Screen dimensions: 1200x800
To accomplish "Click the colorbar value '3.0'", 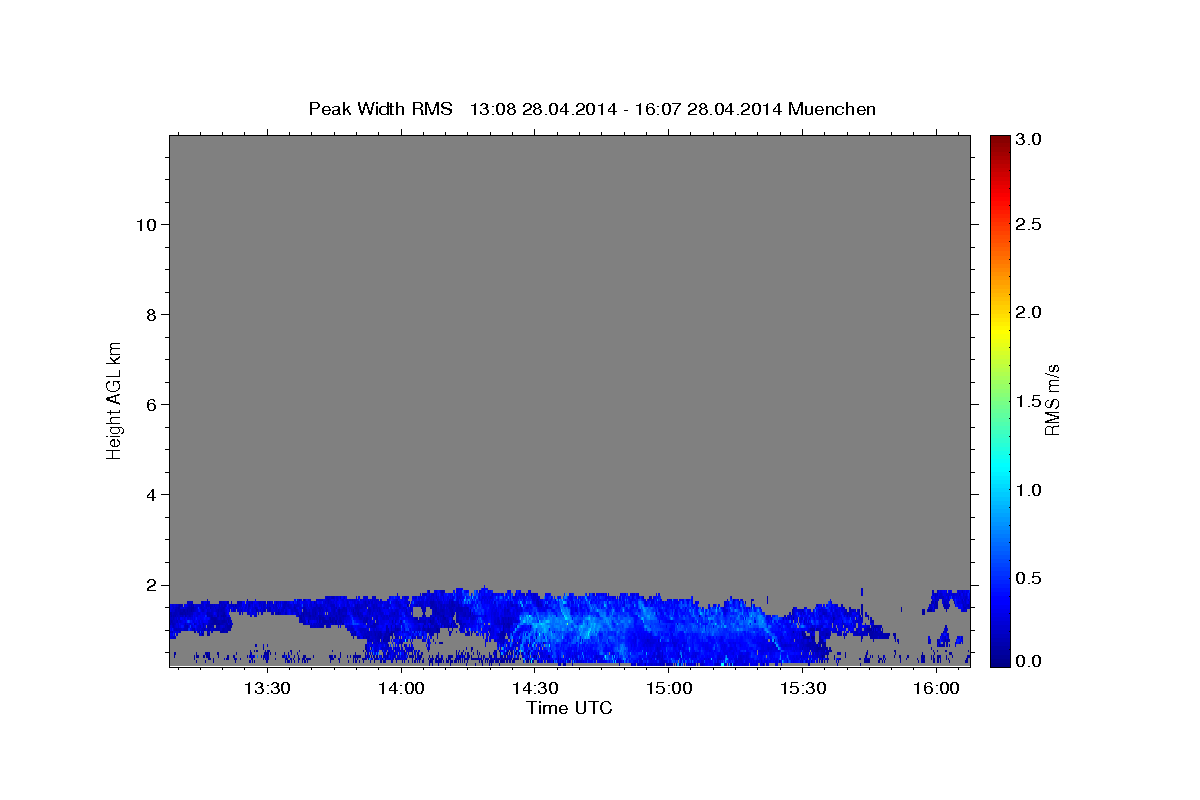I will [x=1029, y=140].
